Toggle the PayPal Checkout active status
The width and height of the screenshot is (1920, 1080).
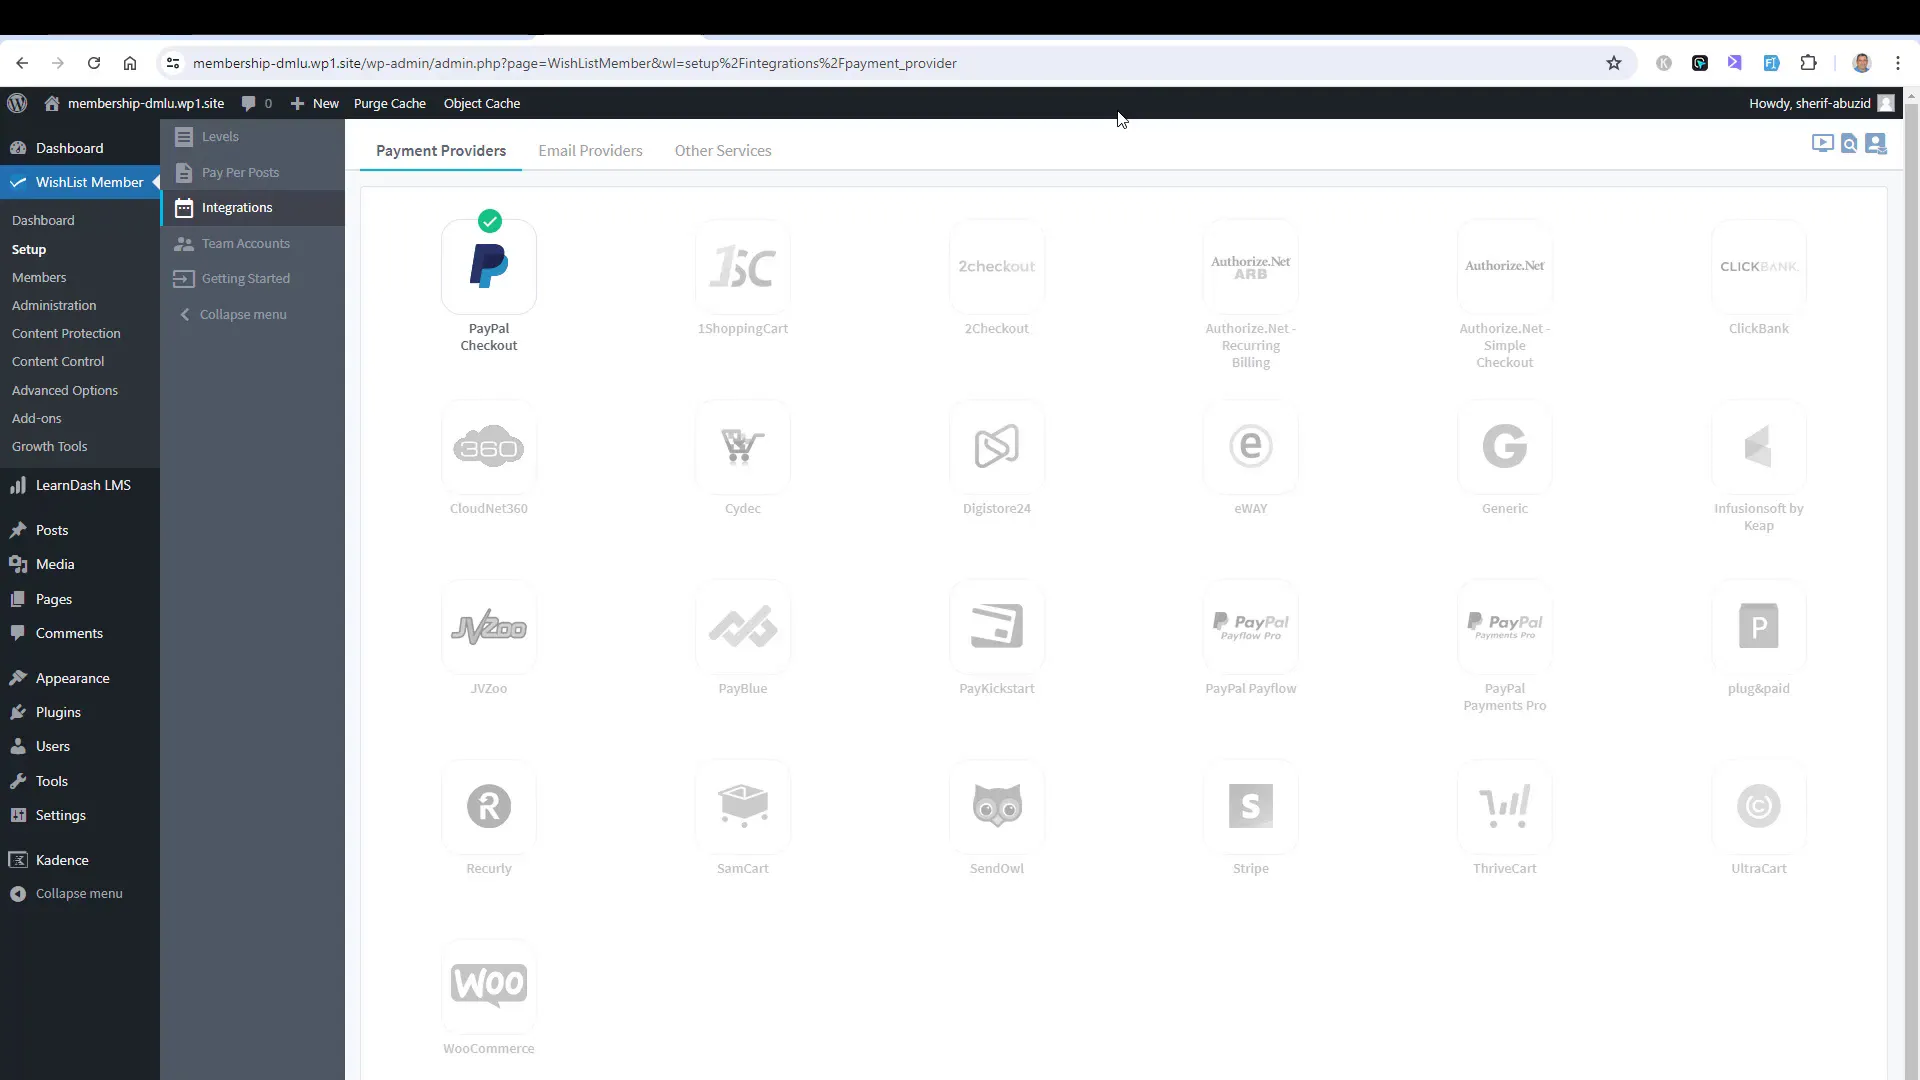[489, 219]
